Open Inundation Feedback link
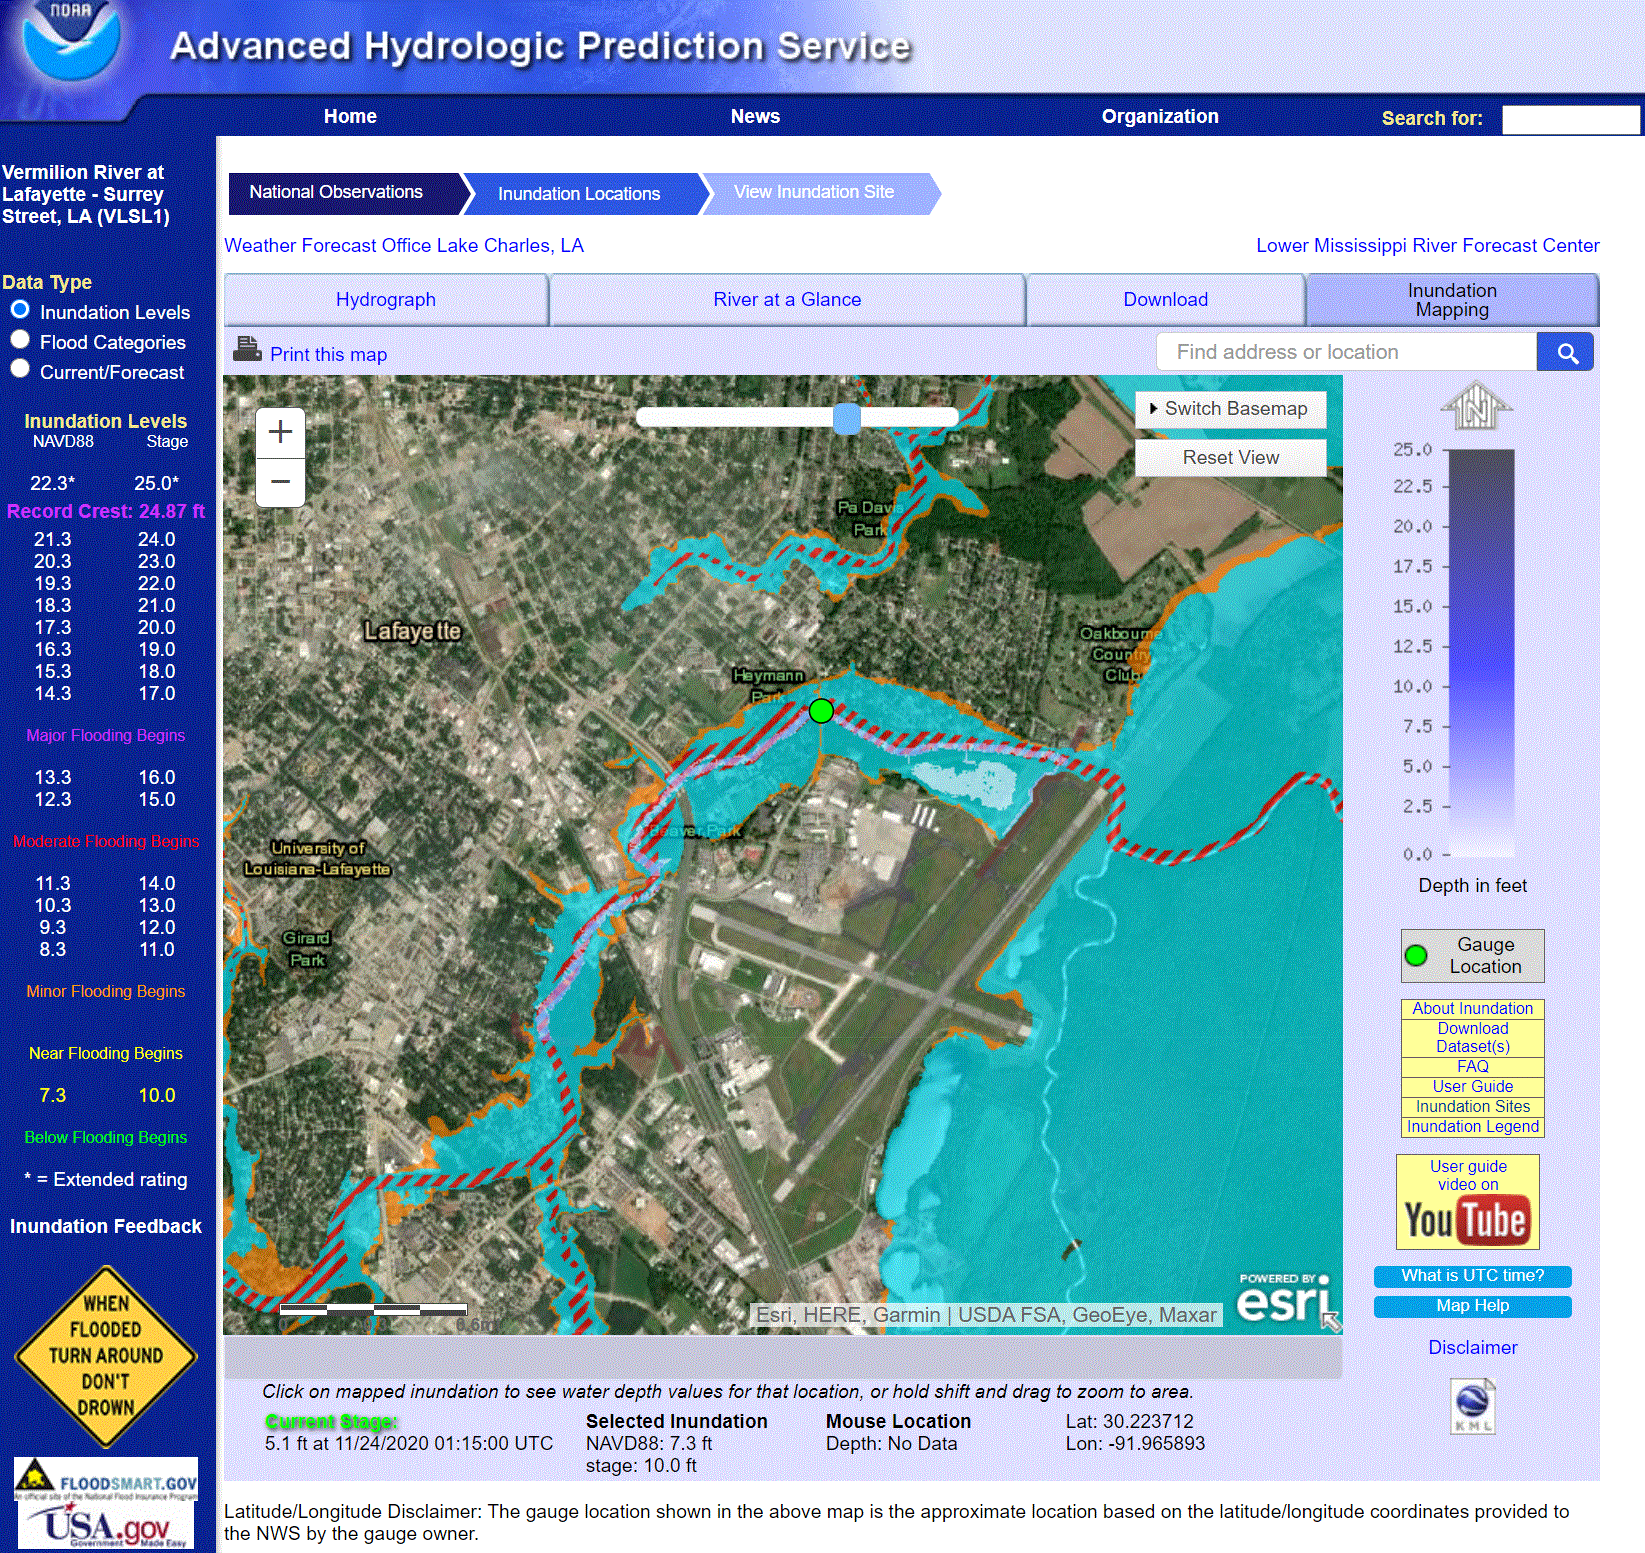 tap(105, 1226)
